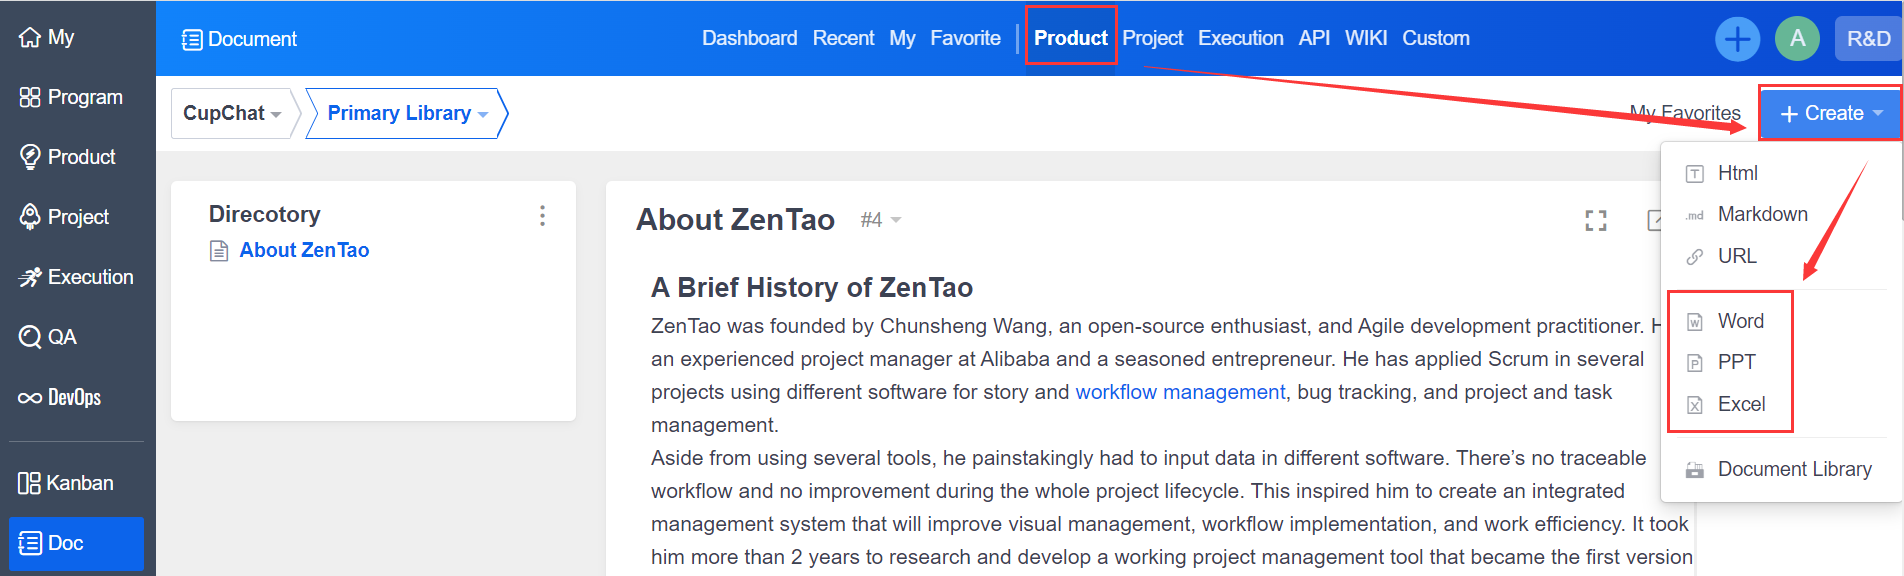Switch to the WIKI tab
This screenshot has height=576, width=1904.
[1365, 38]
